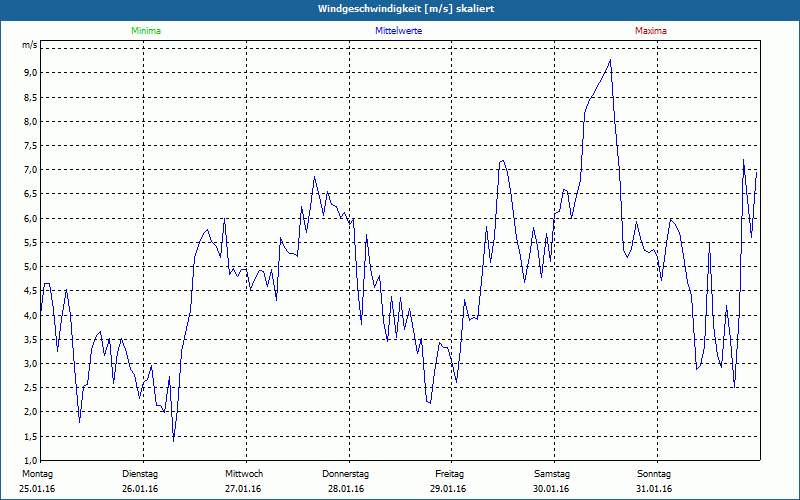The image size is (800, 500).
Task: Click the 5,5 y-axis value
Action: (30, 242)
